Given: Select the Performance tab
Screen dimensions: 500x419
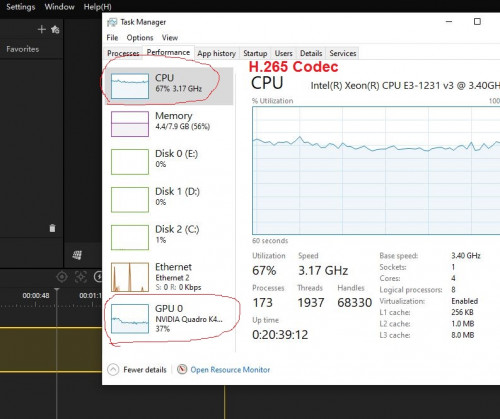Looking at the screenshot, I should (x=168, y=52).
